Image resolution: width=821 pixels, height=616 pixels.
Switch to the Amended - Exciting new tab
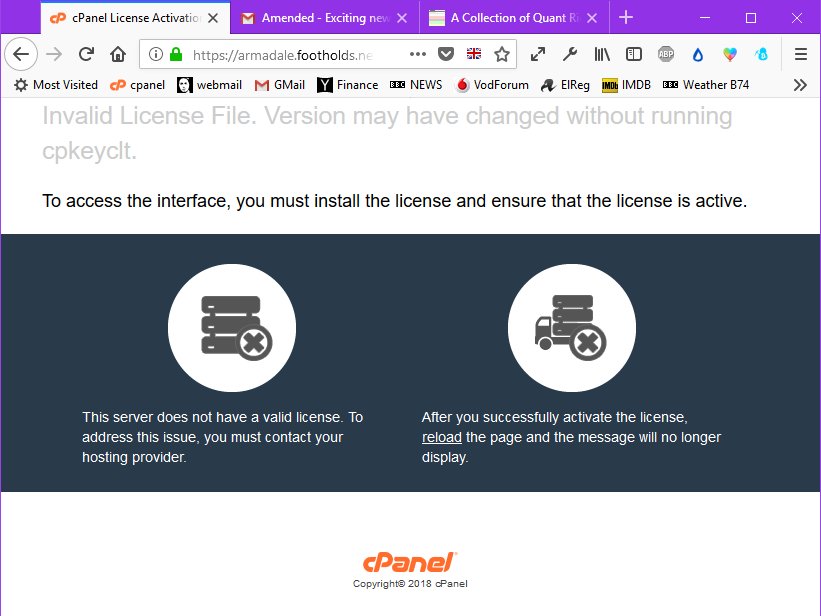[325, 18]
